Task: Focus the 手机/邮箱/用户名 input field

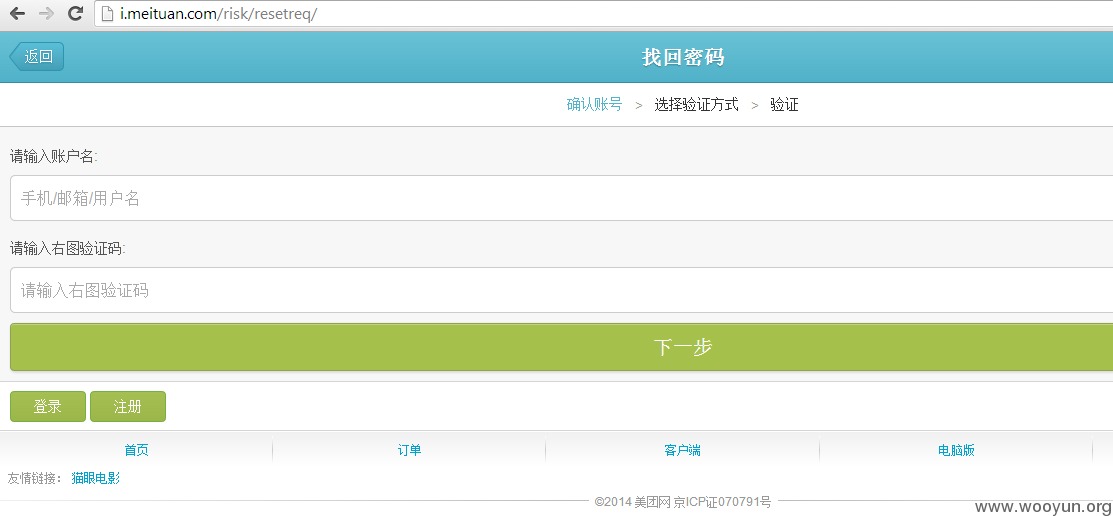Action: pyautogui.click(x=561, y=198)
